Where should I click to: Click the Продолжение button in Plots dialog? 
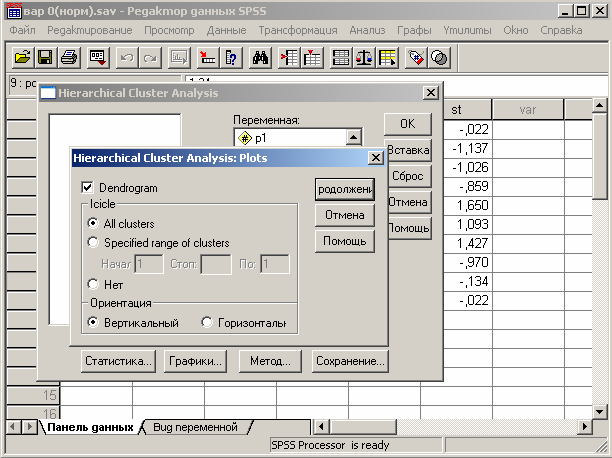345,189
